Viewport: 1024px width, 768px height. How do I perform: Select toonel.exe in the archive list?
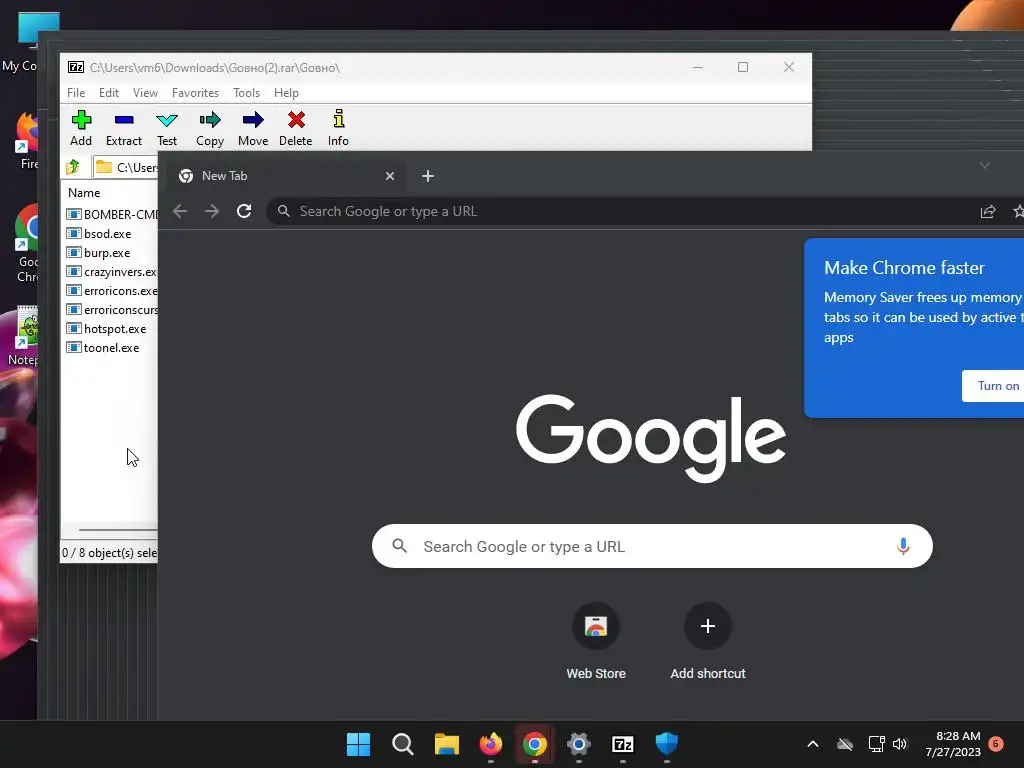pyautogui.click(x=103, y=347)
